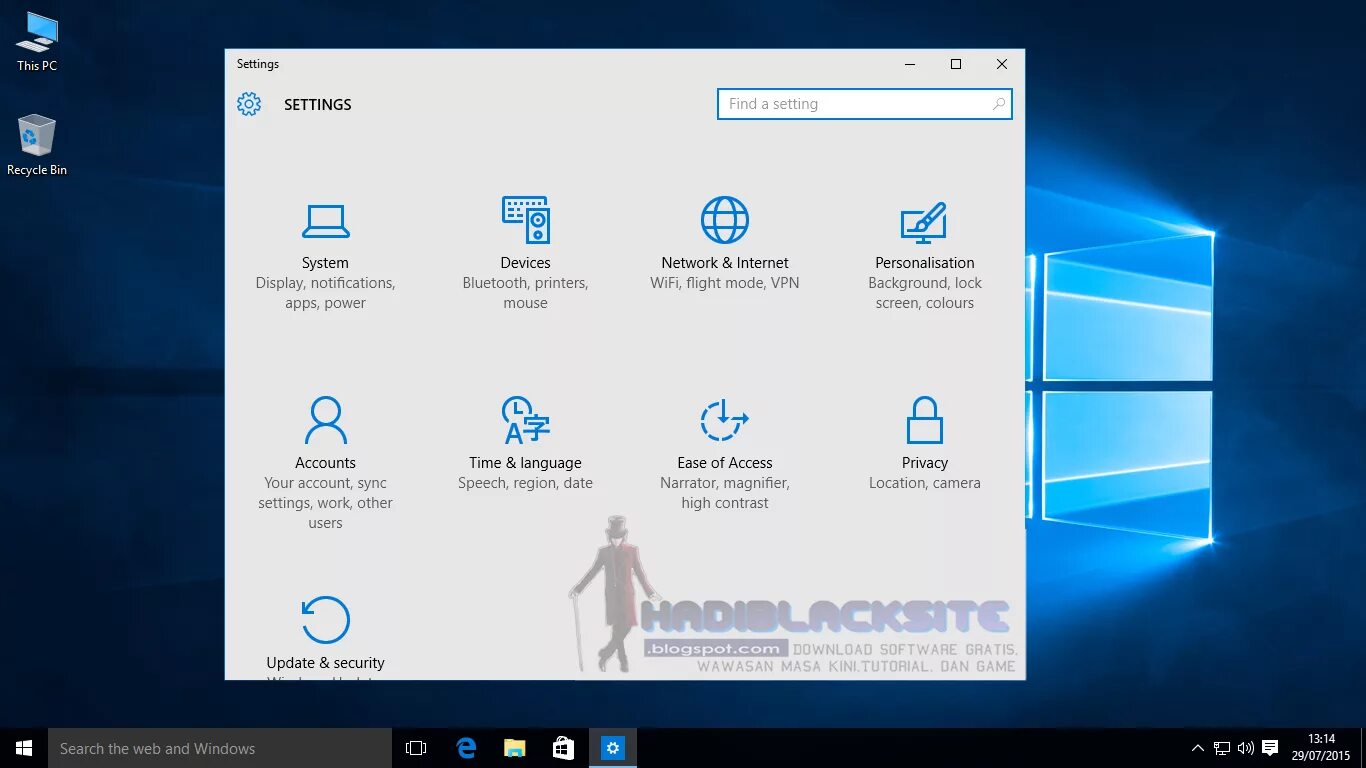
Task: Click the Privacy label
Action: [x=925, y=463]
